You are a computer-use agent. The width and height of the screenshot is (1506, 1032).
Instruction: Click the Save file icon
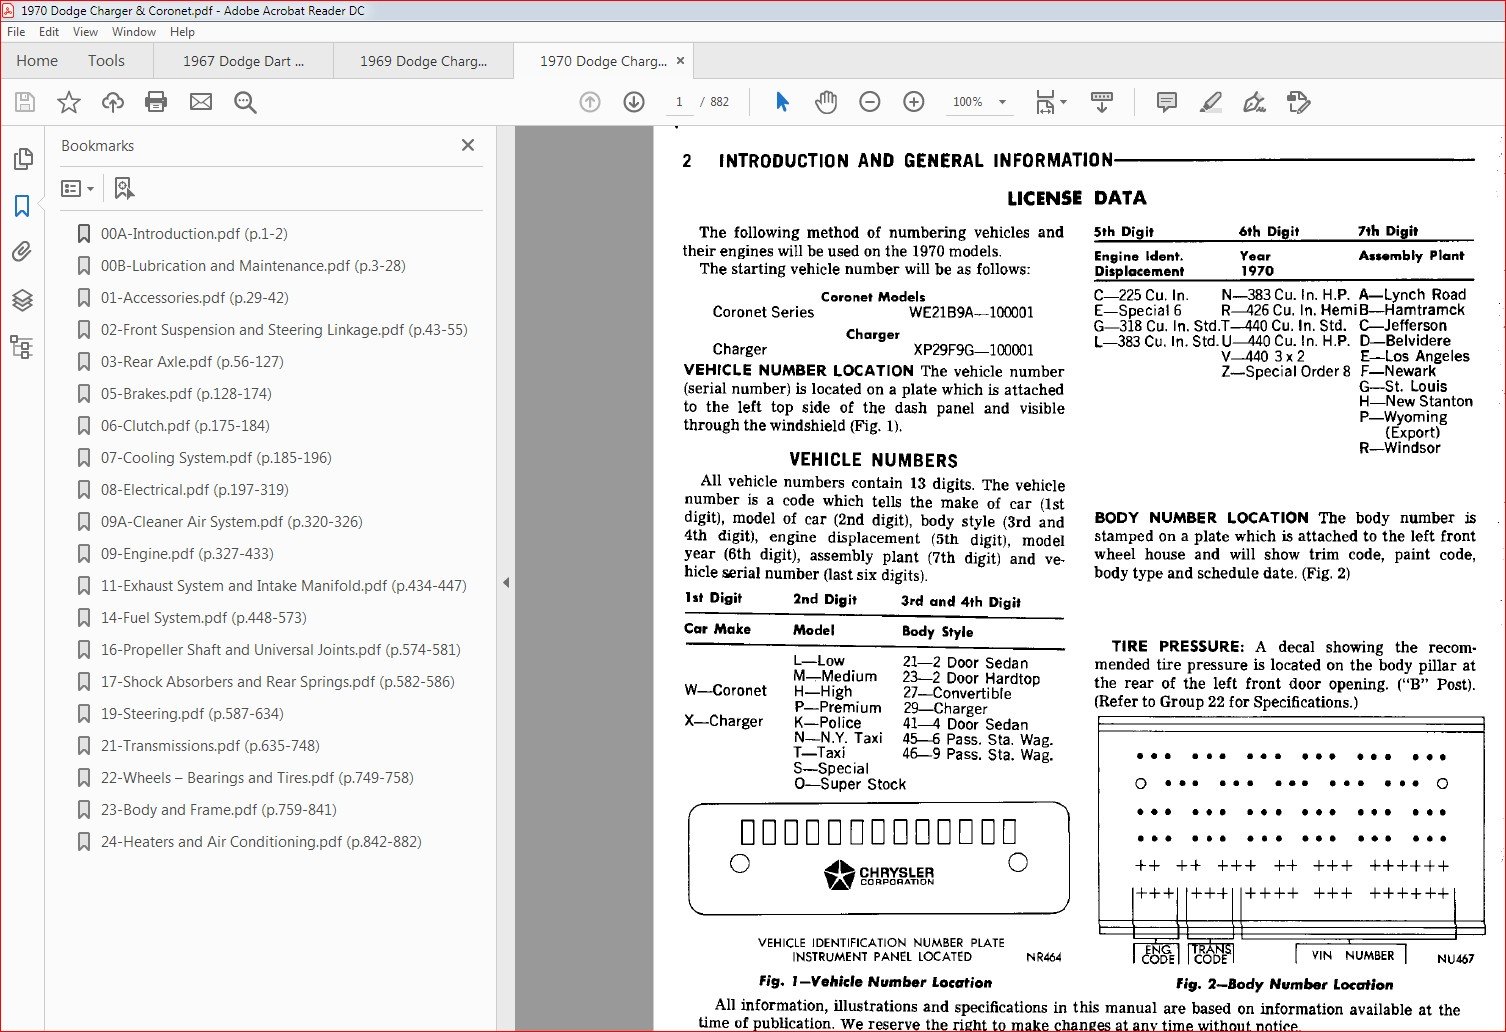[25, 102]
